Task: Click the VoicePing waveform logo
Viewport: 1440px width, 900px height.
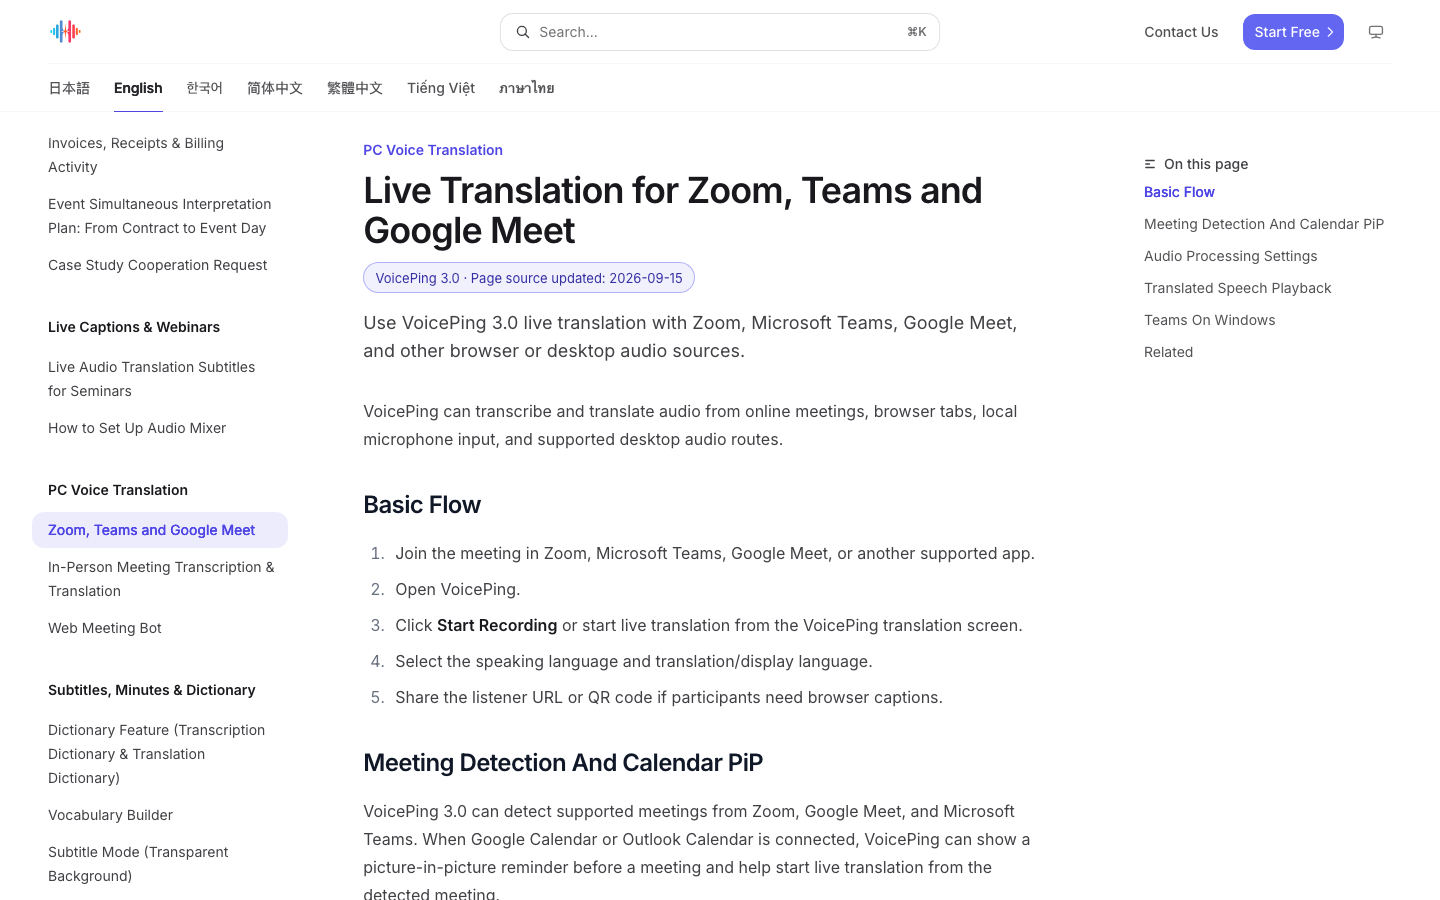Action: [65, 32]
